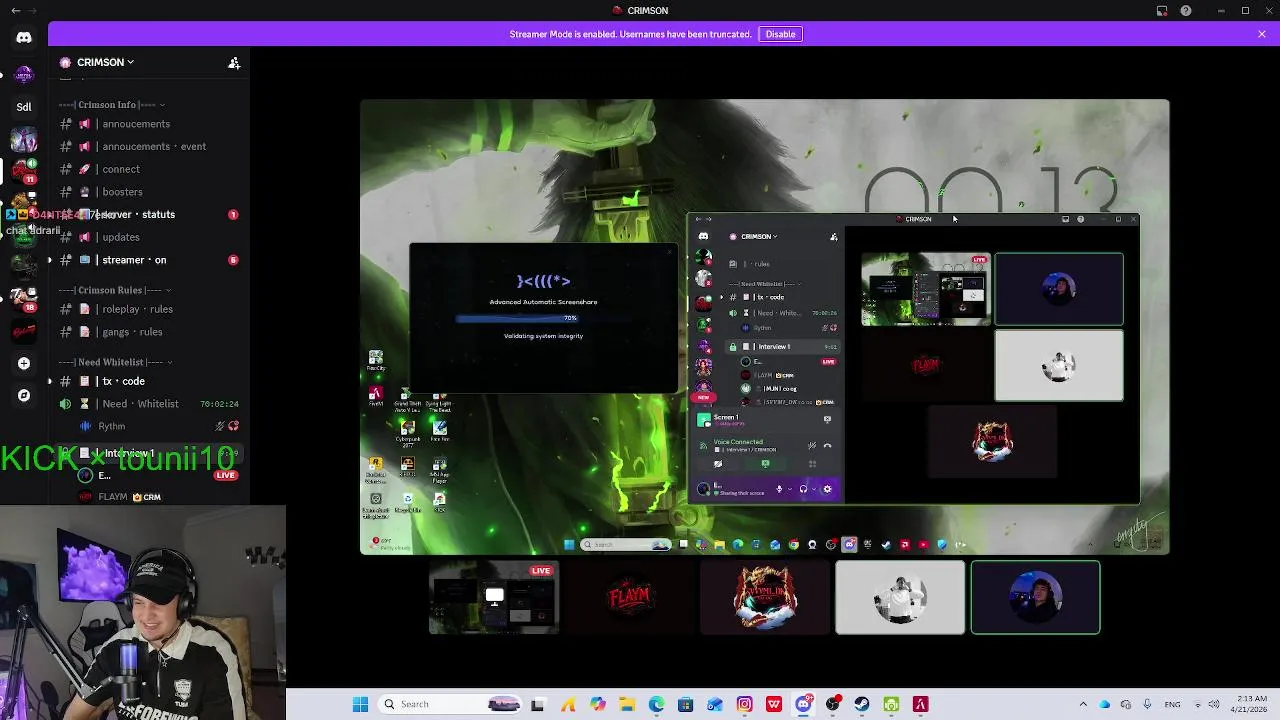This screenshot has height=720, width=1280.
Task: Collapse the Crimson Info category
Action: click(111, 105)
